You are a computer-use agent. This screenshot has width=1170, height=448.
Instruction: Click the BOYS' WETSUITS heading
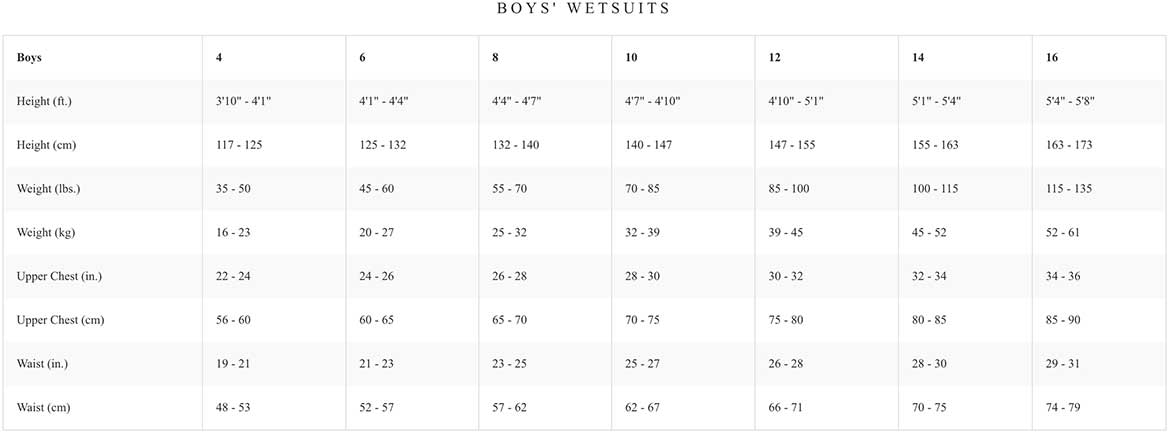[x=584, y=9]
